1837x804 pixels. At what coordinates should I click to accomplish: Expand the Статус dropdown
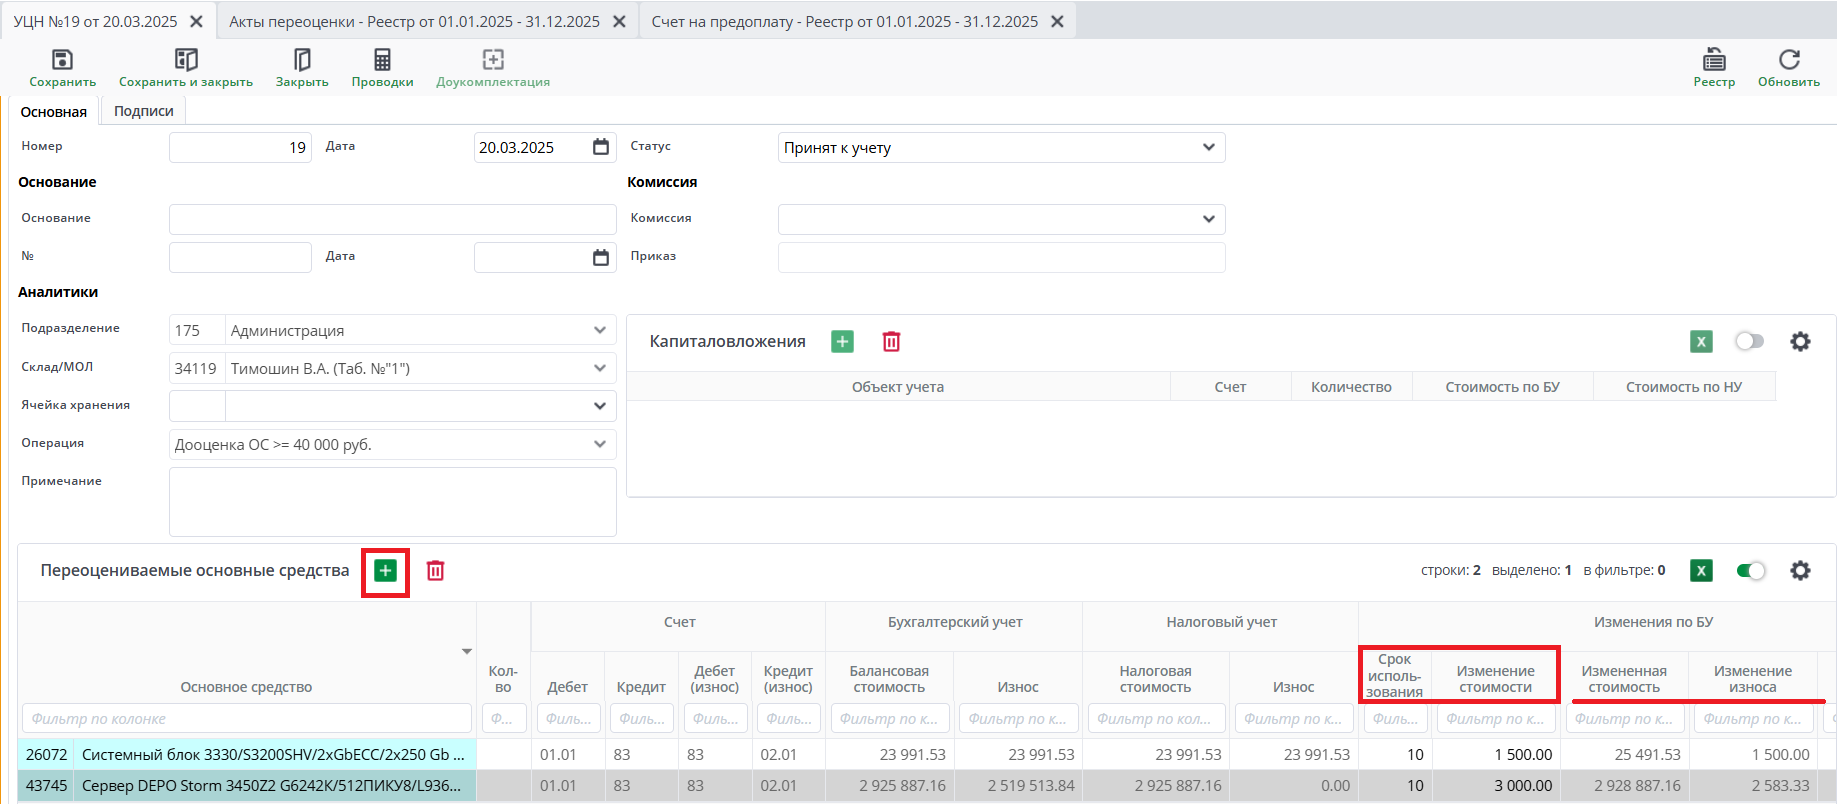point(1208,148)
